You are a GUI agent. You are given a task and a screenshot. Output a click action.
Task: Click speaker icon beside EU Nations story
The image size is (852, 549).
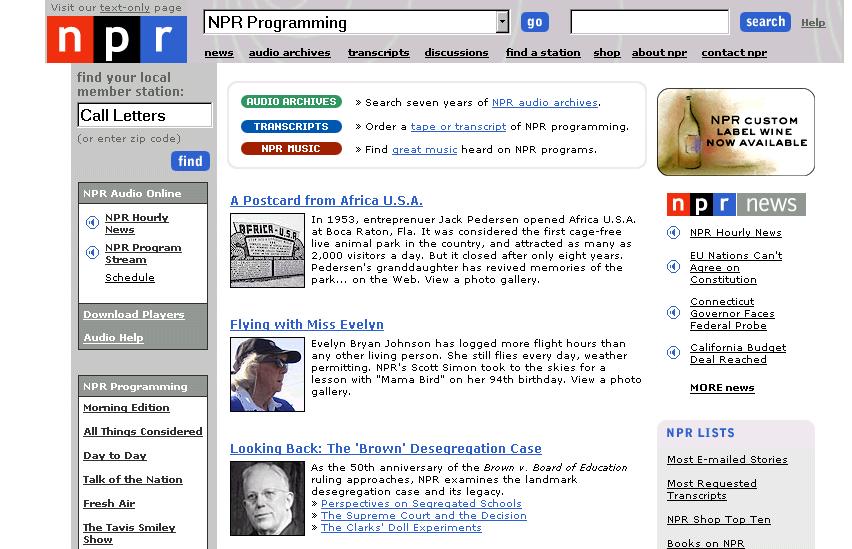pos(673,266)
